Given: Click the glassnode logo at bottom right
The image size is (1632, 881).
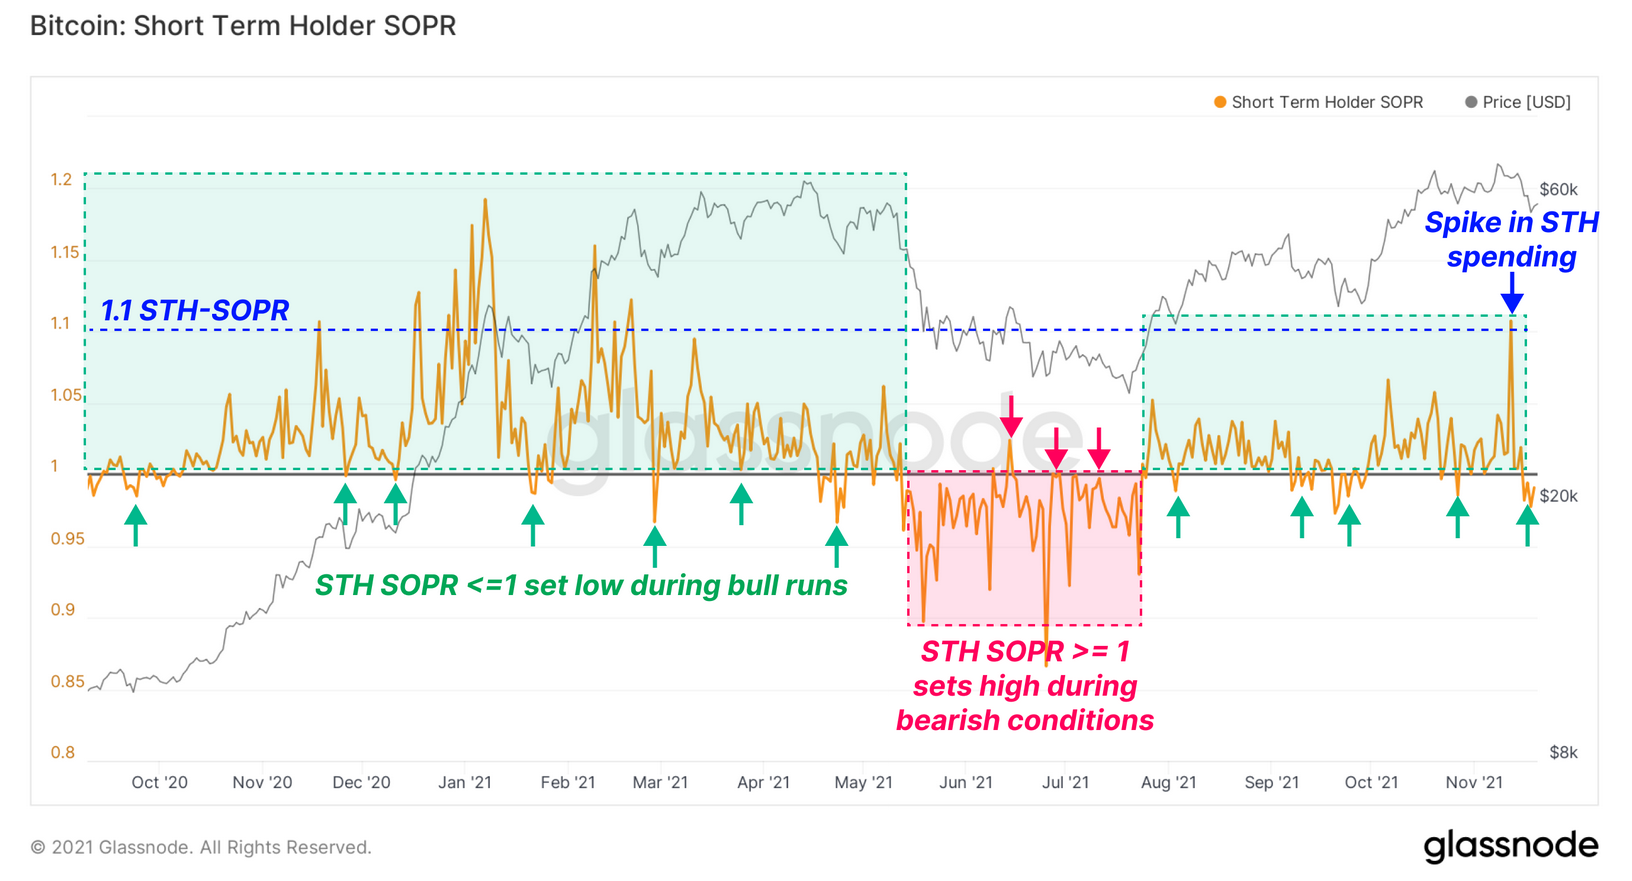Looking at the screenshot, I should [1510, 845].
